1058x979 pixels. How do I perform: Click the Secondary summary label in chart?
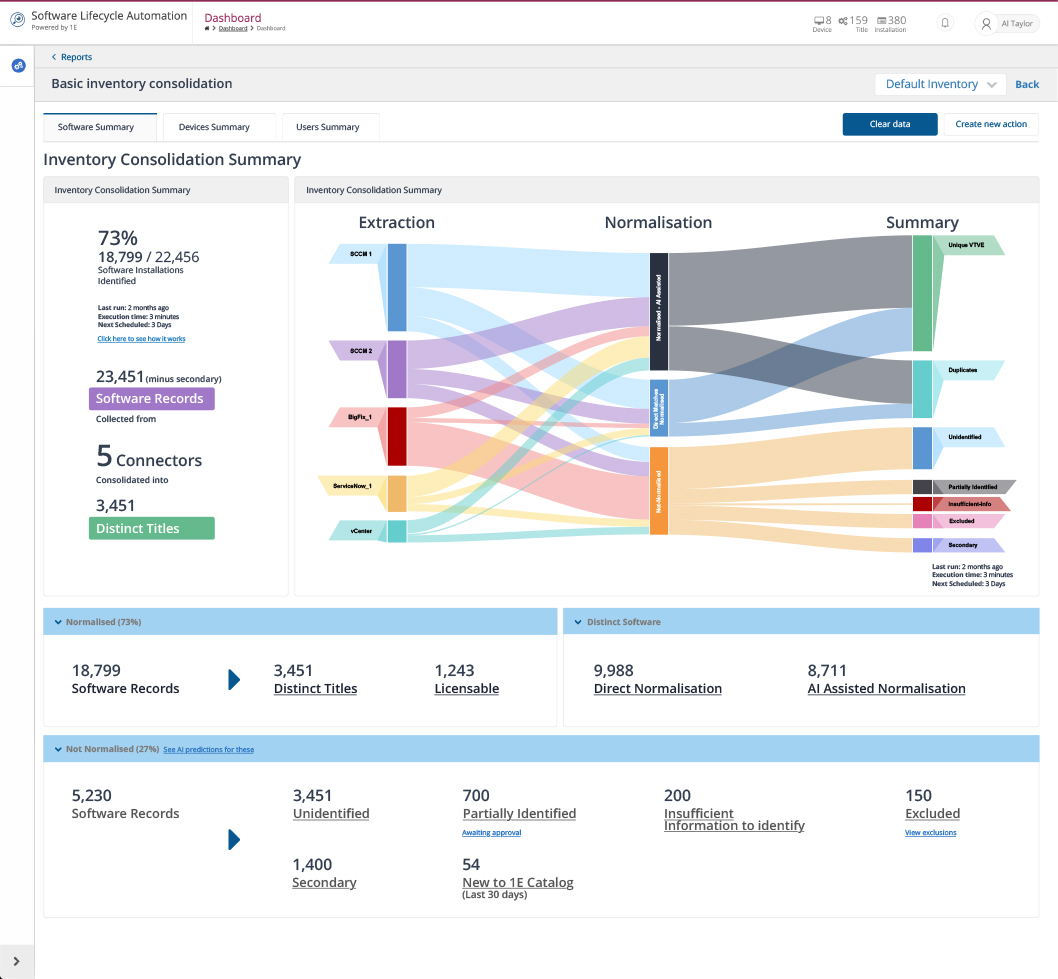[x=968, y=545]
